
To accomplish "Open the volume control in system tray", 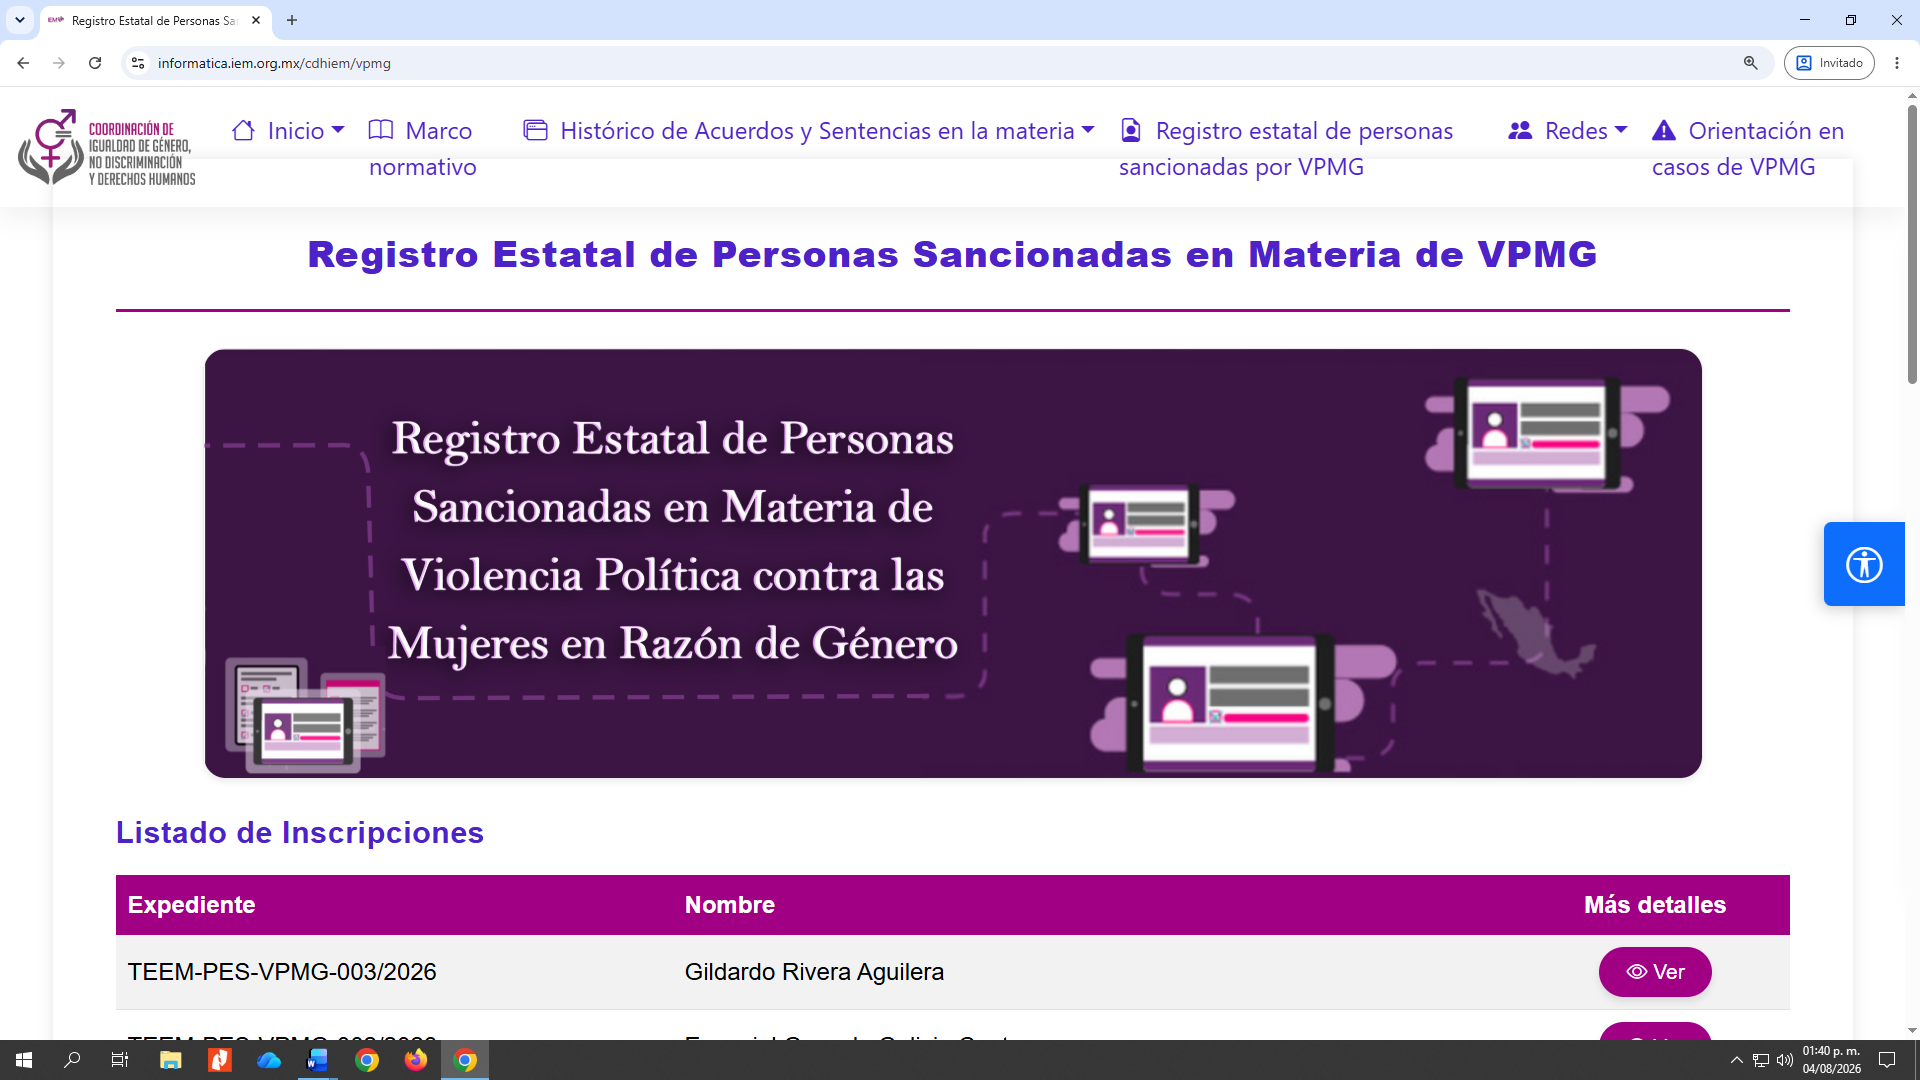I will pos(1785,1060).
